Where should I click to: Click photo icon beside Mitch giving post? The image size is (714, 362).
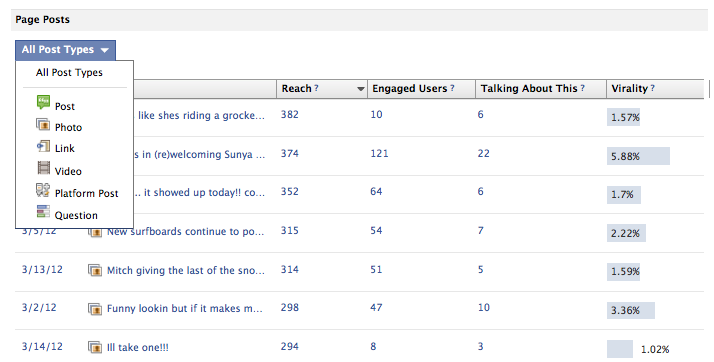(95, 270)
